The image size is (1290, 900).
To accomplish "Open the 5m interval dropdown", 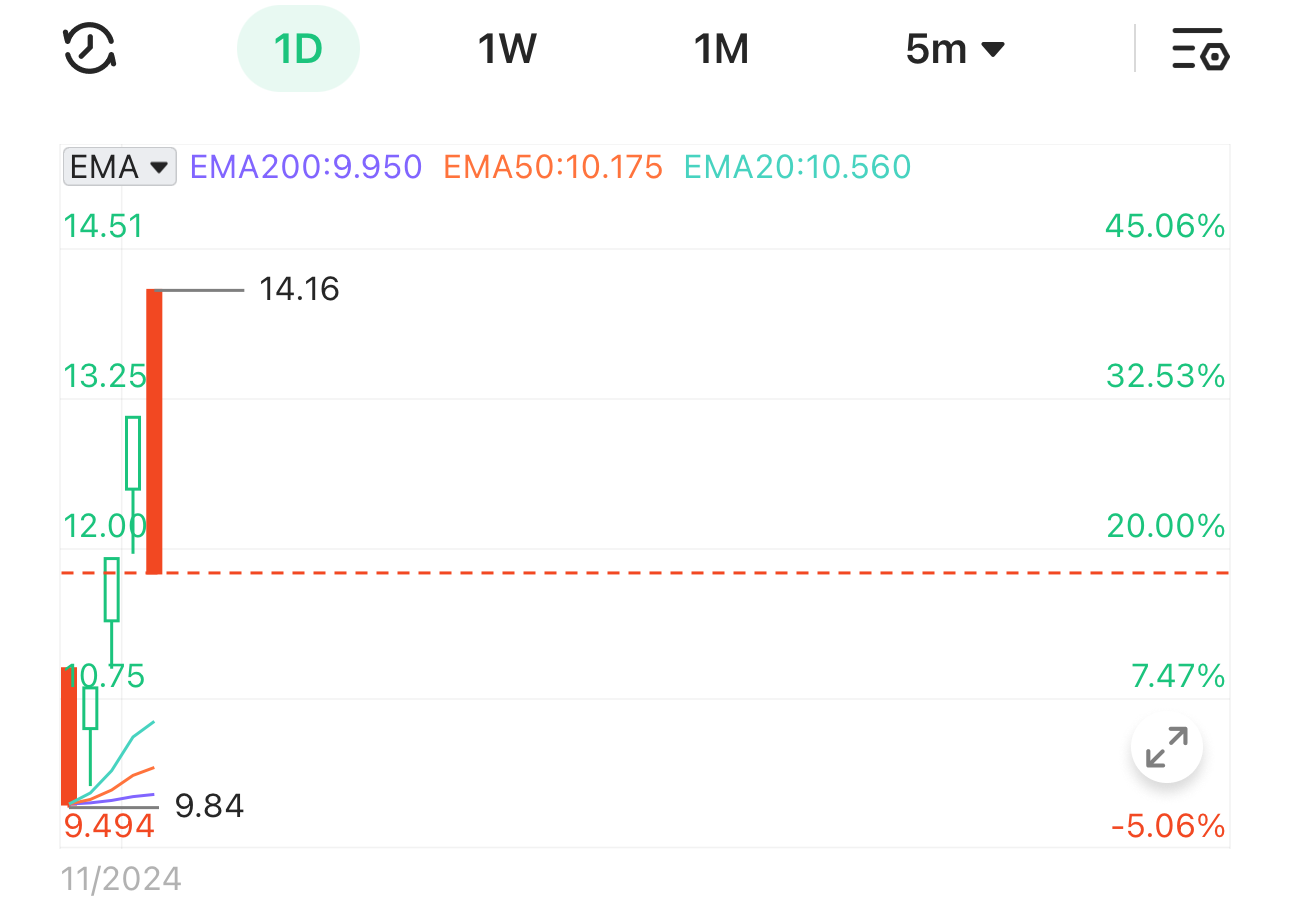I will (x=954, y=48).
